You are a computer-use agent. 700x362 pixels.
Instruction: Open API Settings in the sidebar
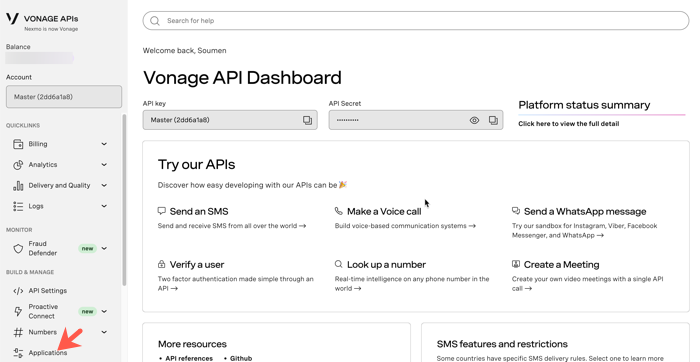click(x=48, y=291)
